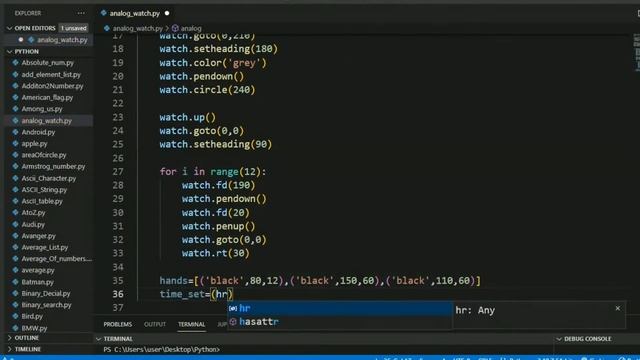The width and height of the screenshot is (640, 360).
Task: Open Bird.py file
Action: pos(32,316)
